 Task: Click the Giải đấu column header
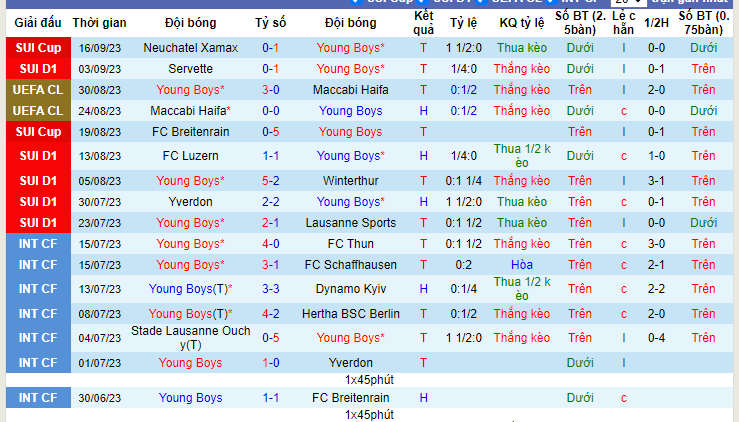click(38, 23)
